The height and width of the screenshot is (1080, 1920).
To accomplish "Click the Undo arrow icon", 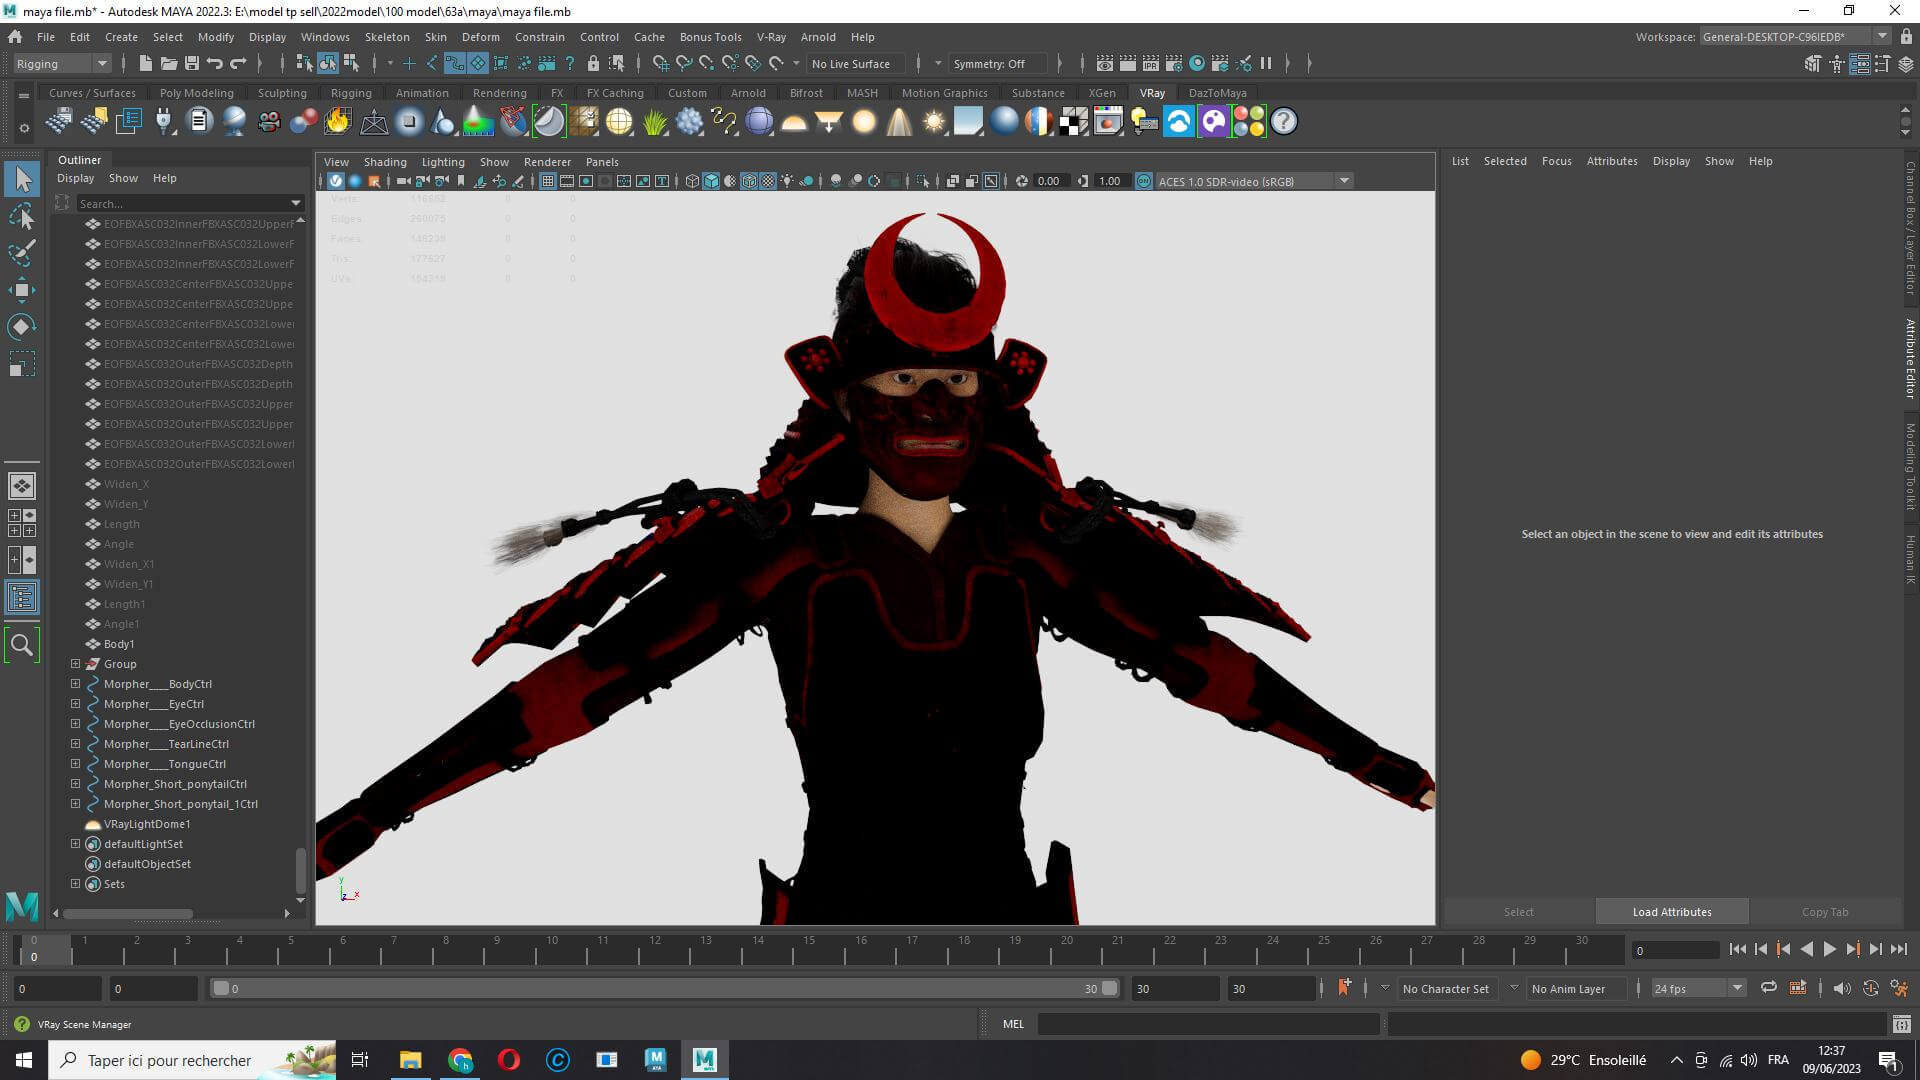I will (x=214, y=63).
